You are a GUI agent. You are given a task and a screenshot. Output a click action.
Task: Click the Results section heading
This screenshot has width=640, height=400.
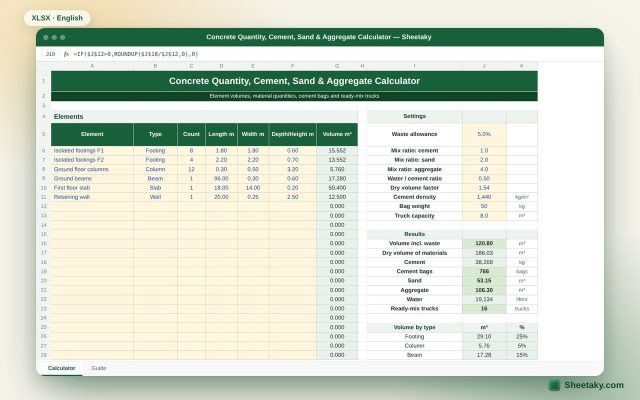[415, 234]
